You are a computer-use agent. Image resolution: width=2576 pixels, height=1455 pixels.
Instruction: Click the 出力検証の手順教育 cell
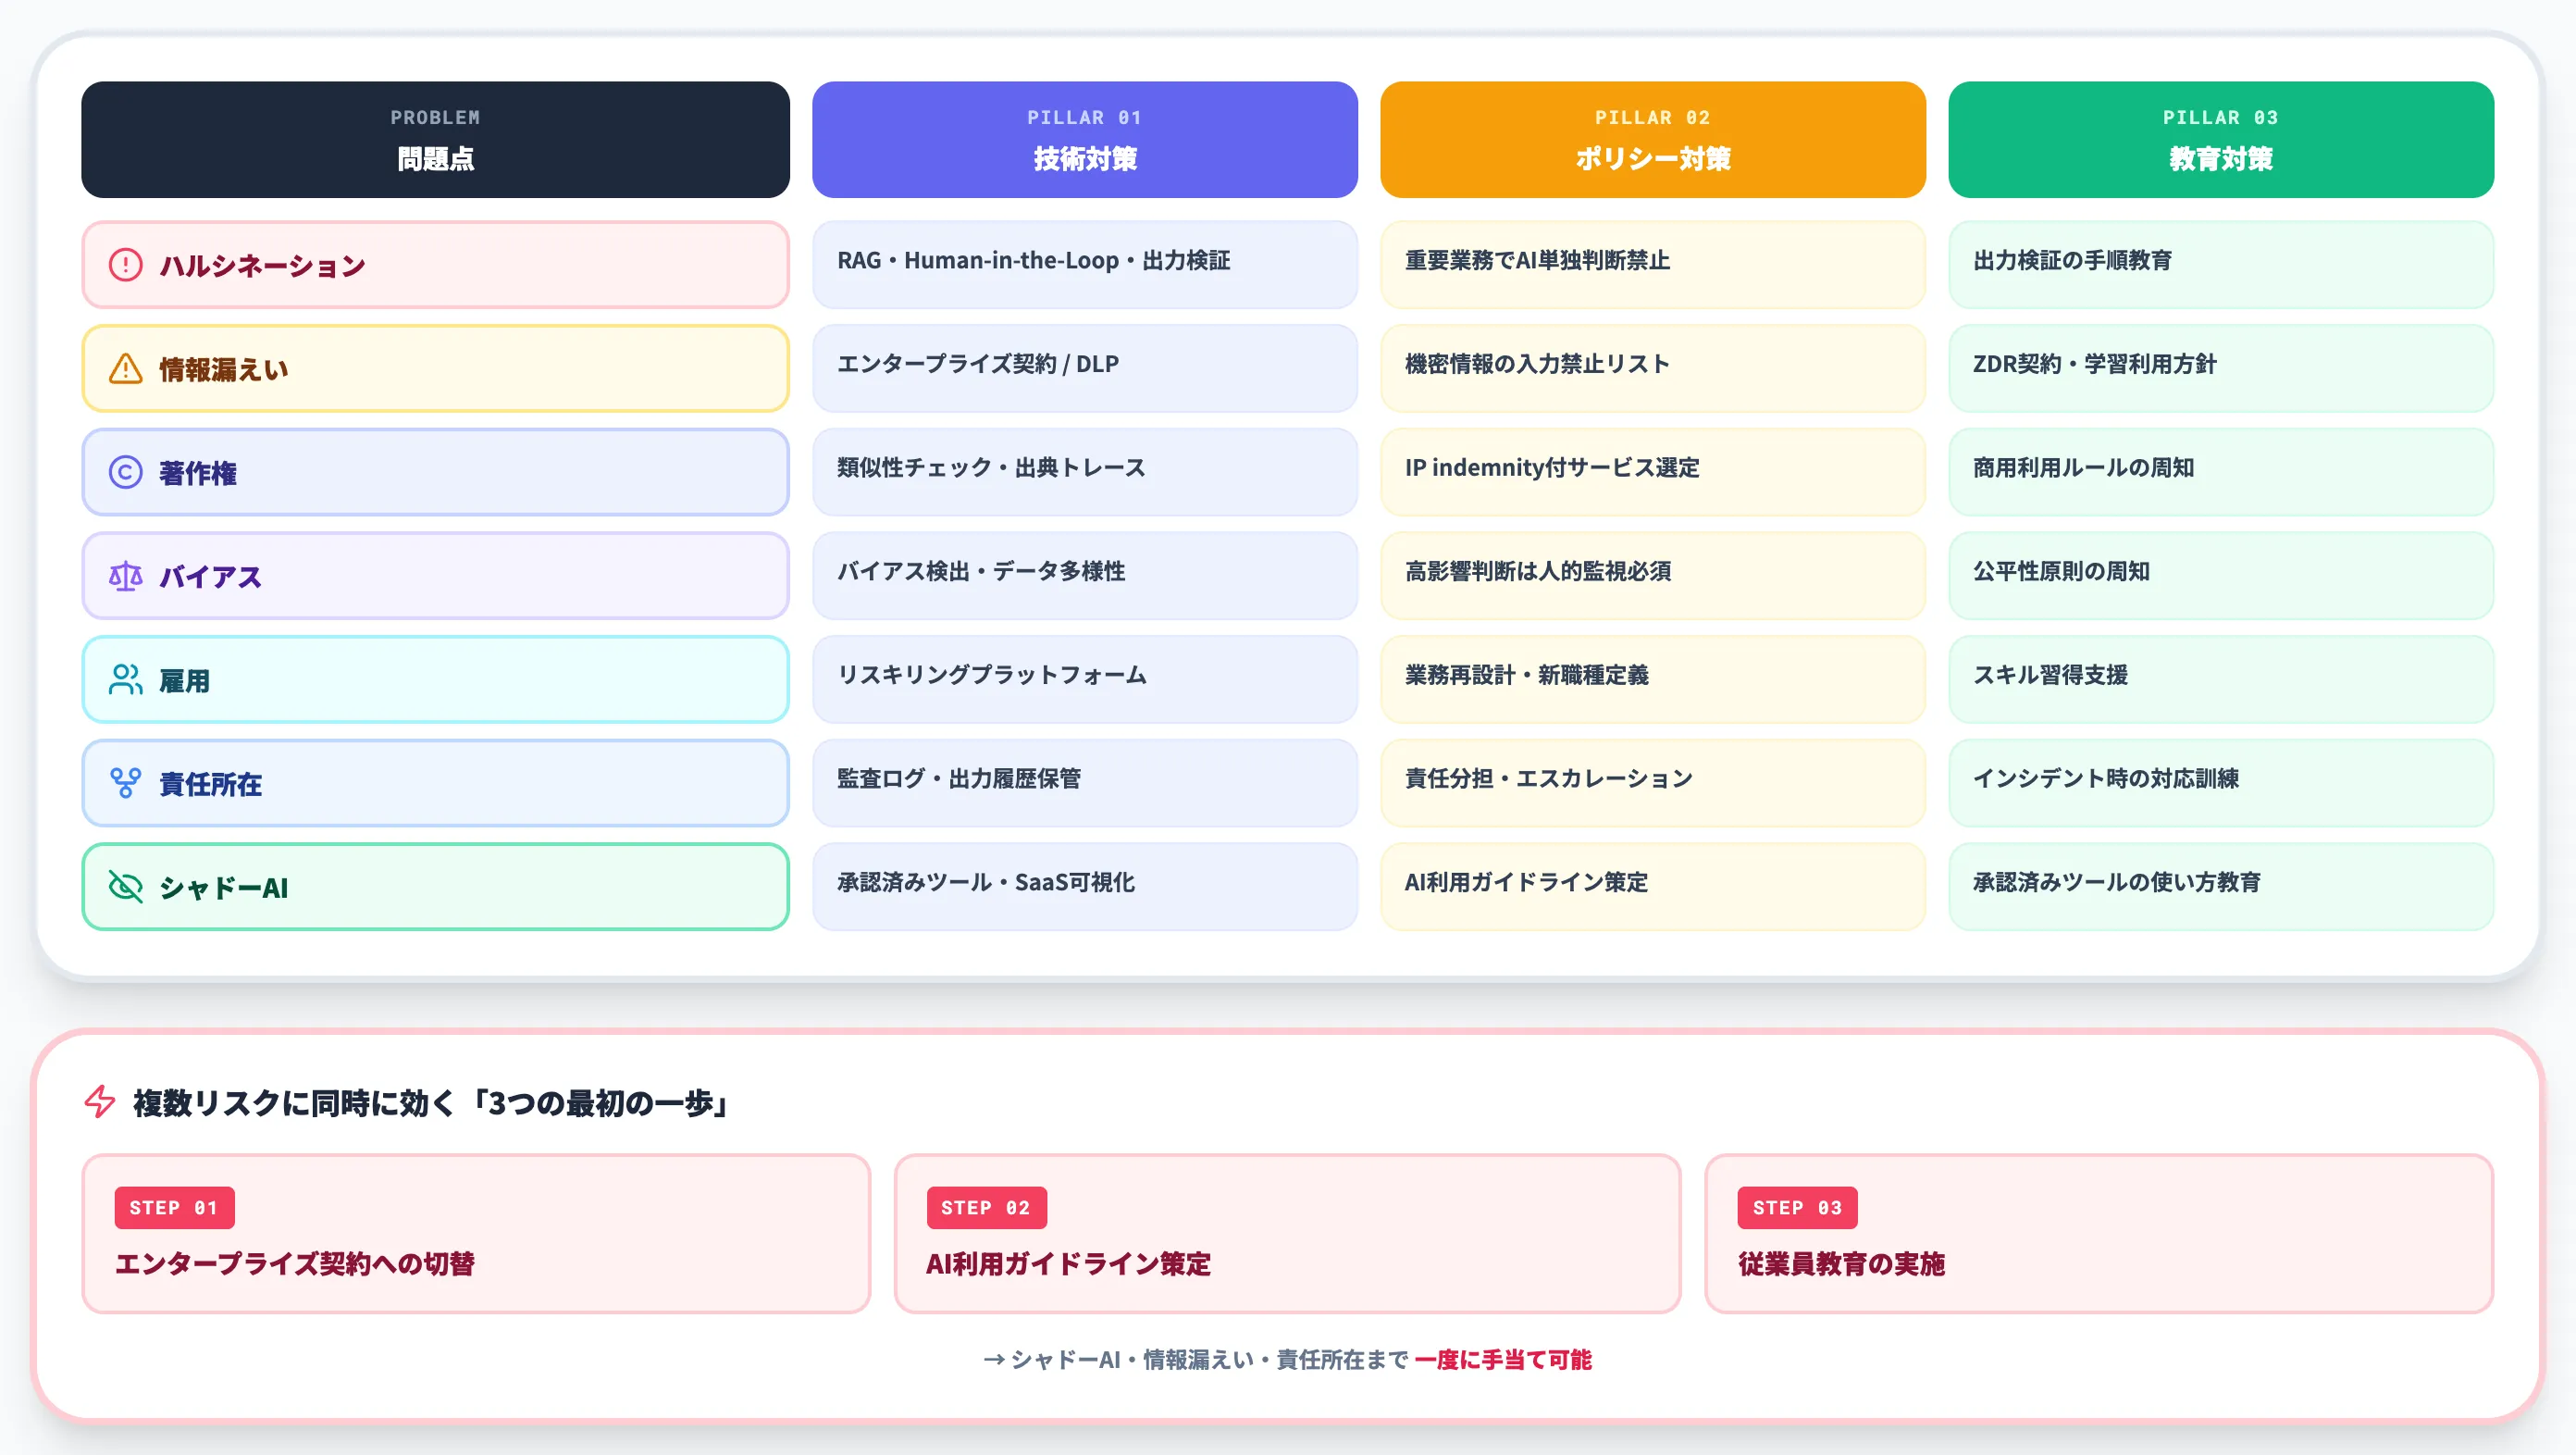tap(2221, 265)
